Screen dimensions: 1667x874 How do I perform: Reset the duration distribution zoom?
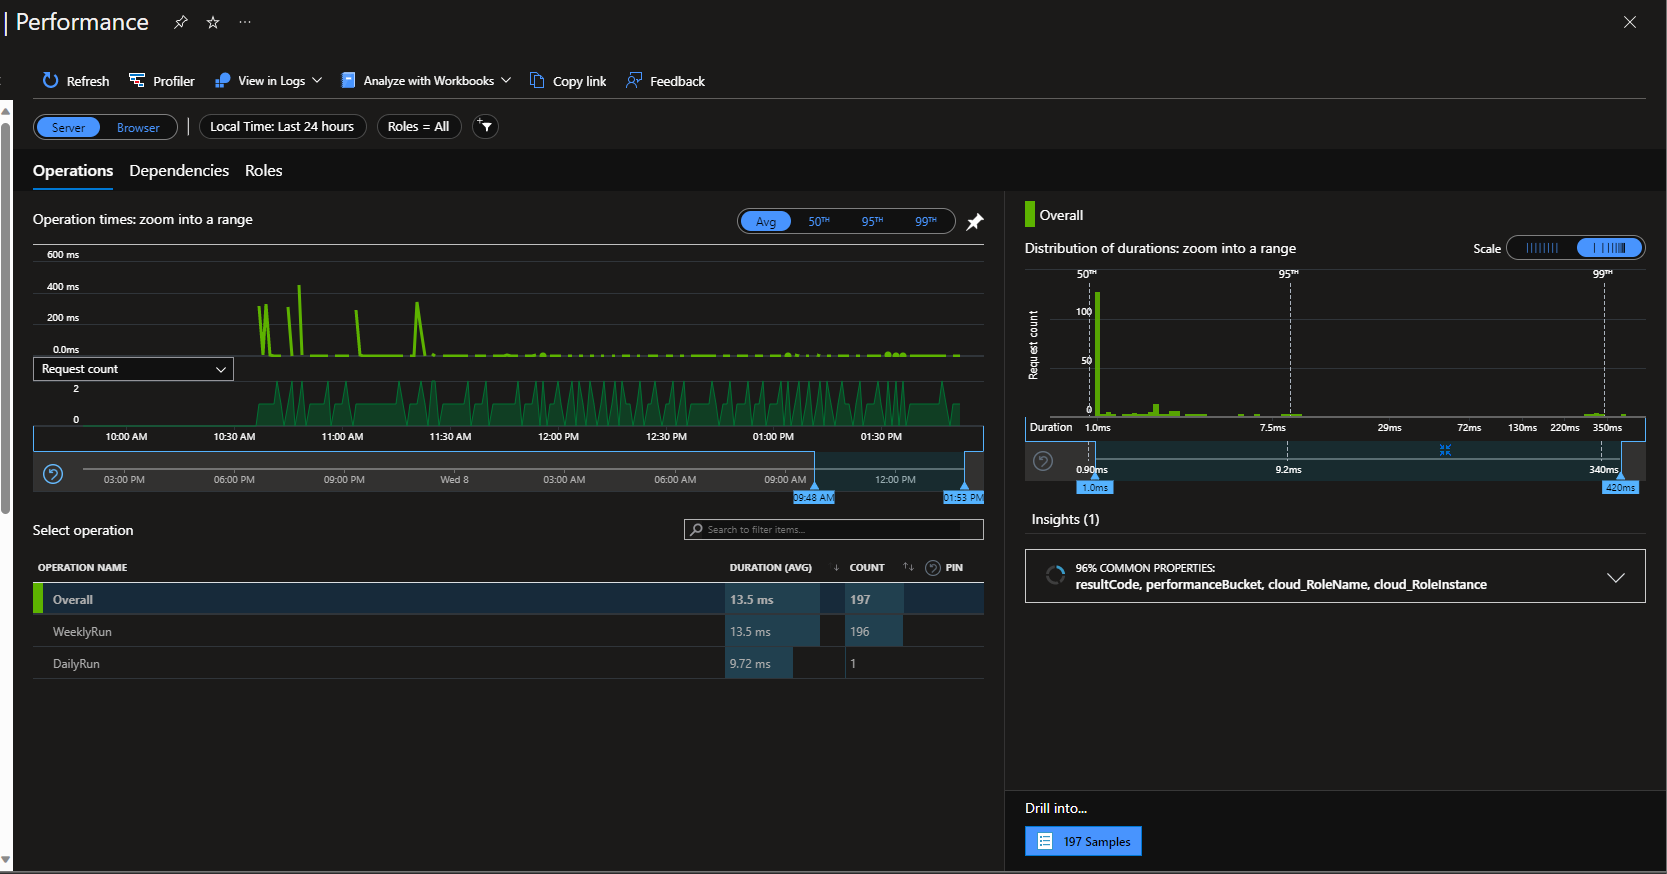tap(1043, 461)
